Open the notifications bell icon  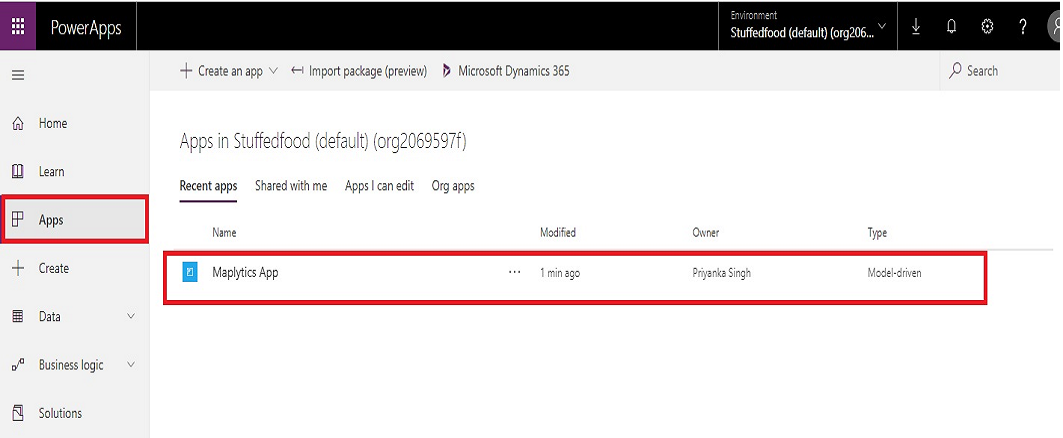(x=952, y=26)
